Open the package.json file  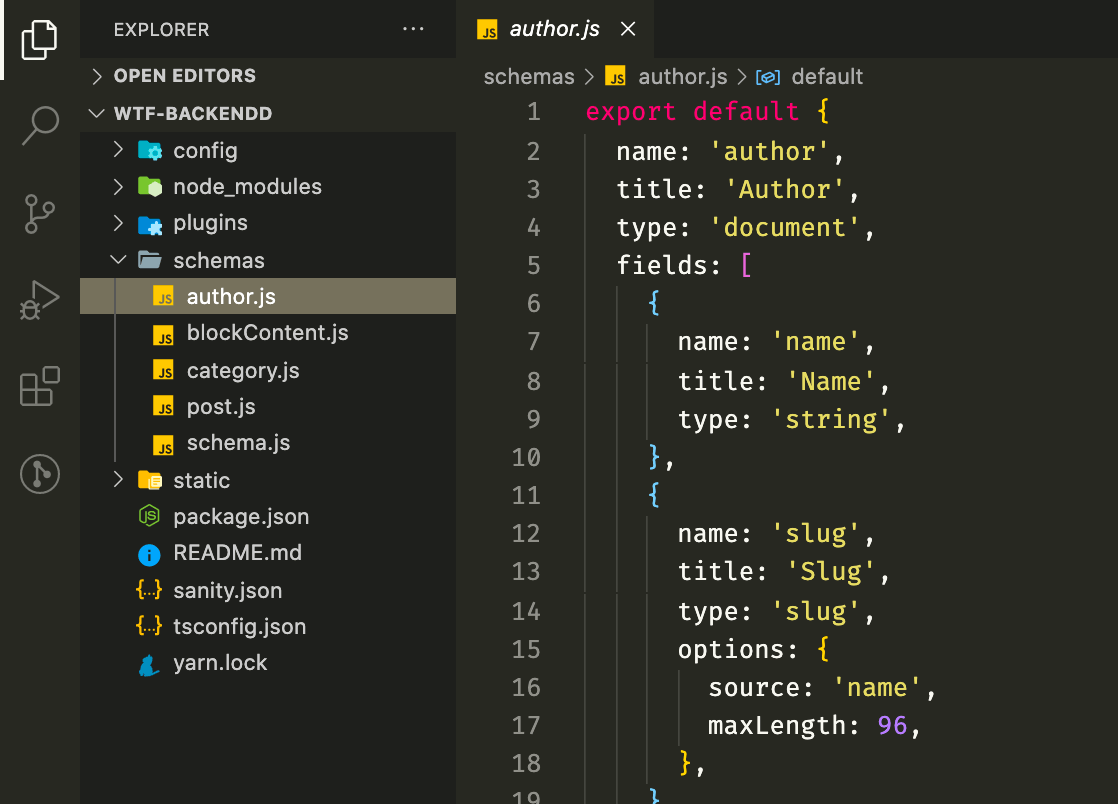pos(240,517)
